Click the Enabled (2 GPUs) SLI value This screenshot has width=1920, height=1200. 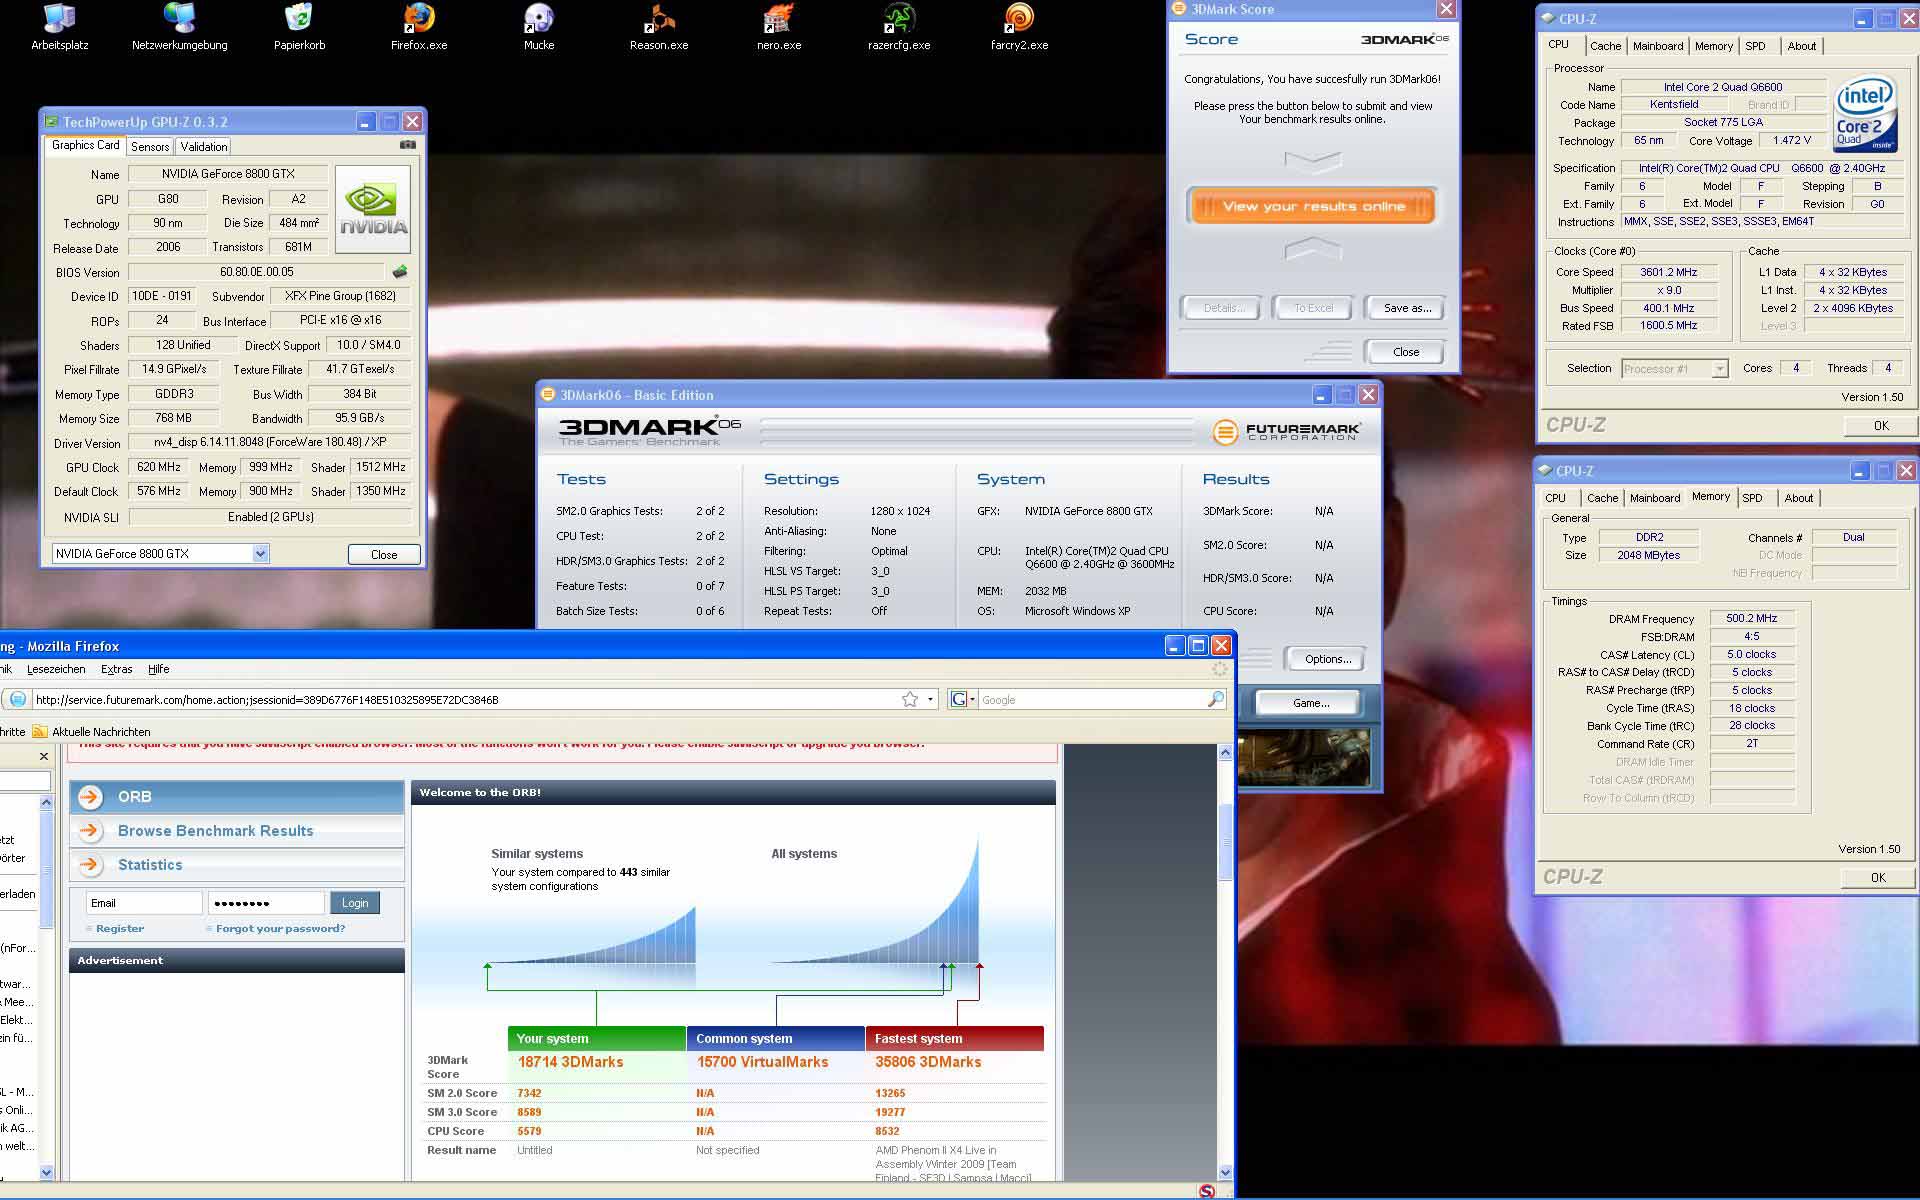coord(270,517)
